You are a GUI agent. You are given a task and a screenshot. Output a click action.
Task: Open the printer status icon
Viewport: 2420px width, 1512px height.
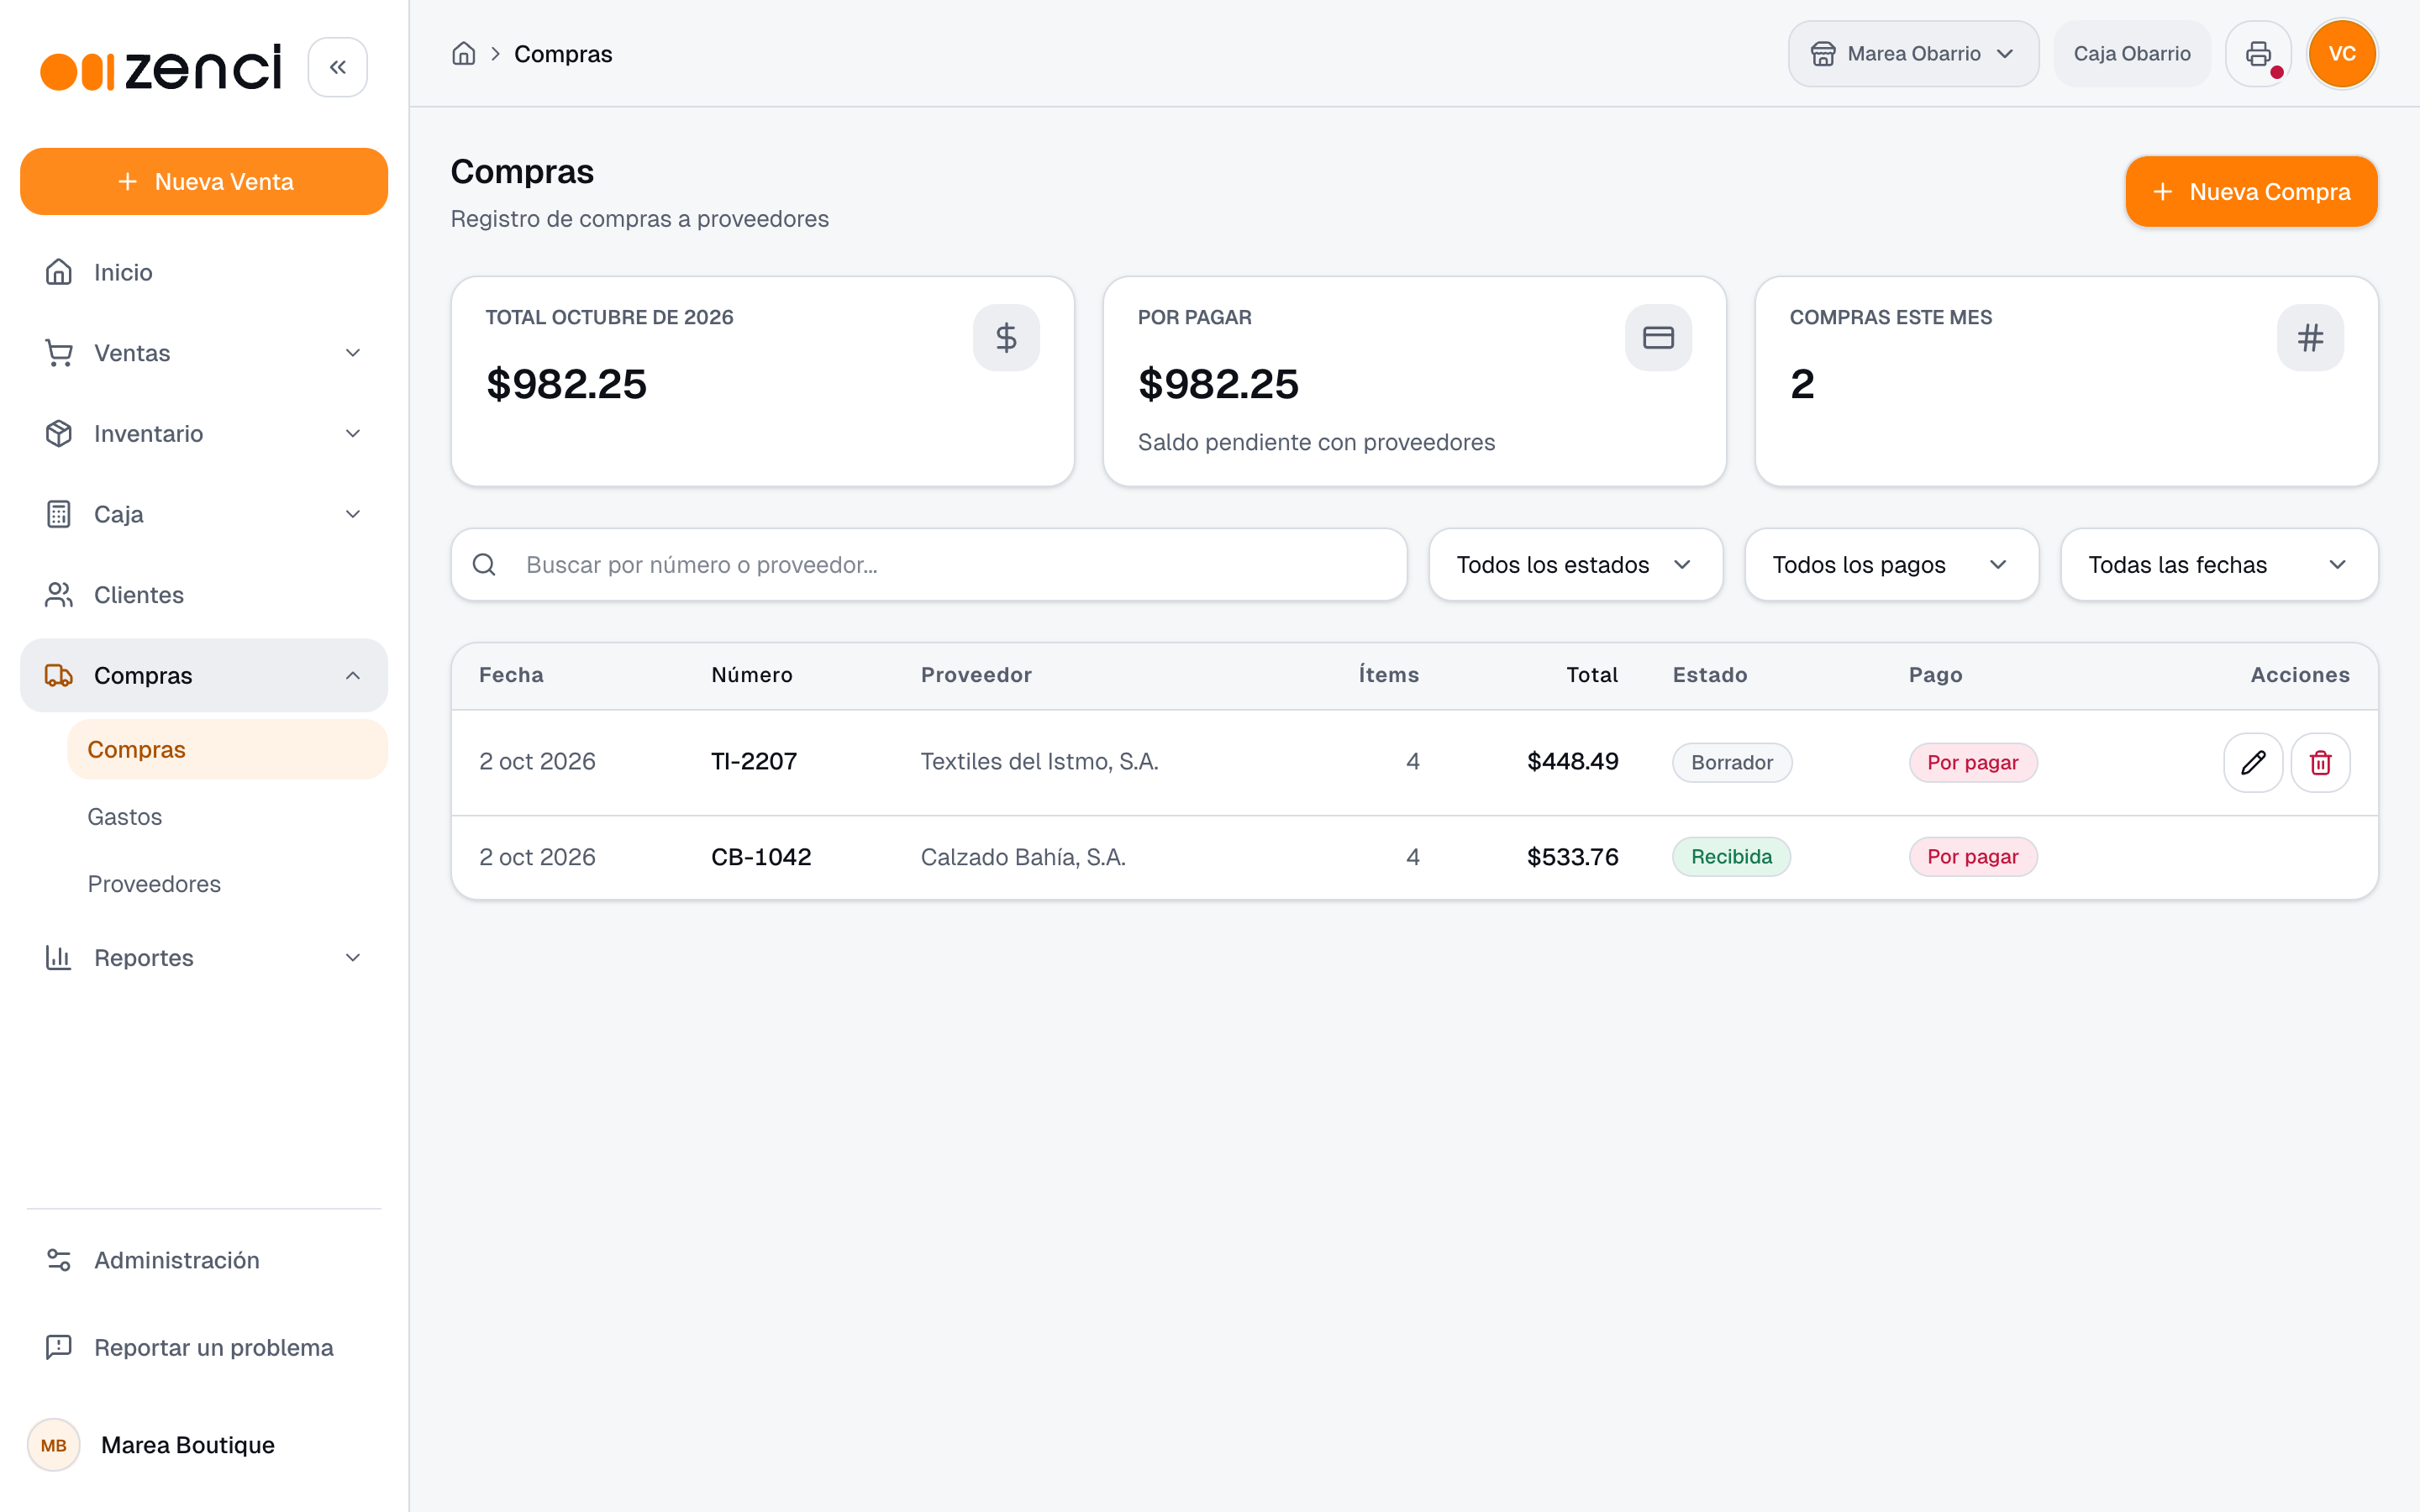(x=2258, y=54)
